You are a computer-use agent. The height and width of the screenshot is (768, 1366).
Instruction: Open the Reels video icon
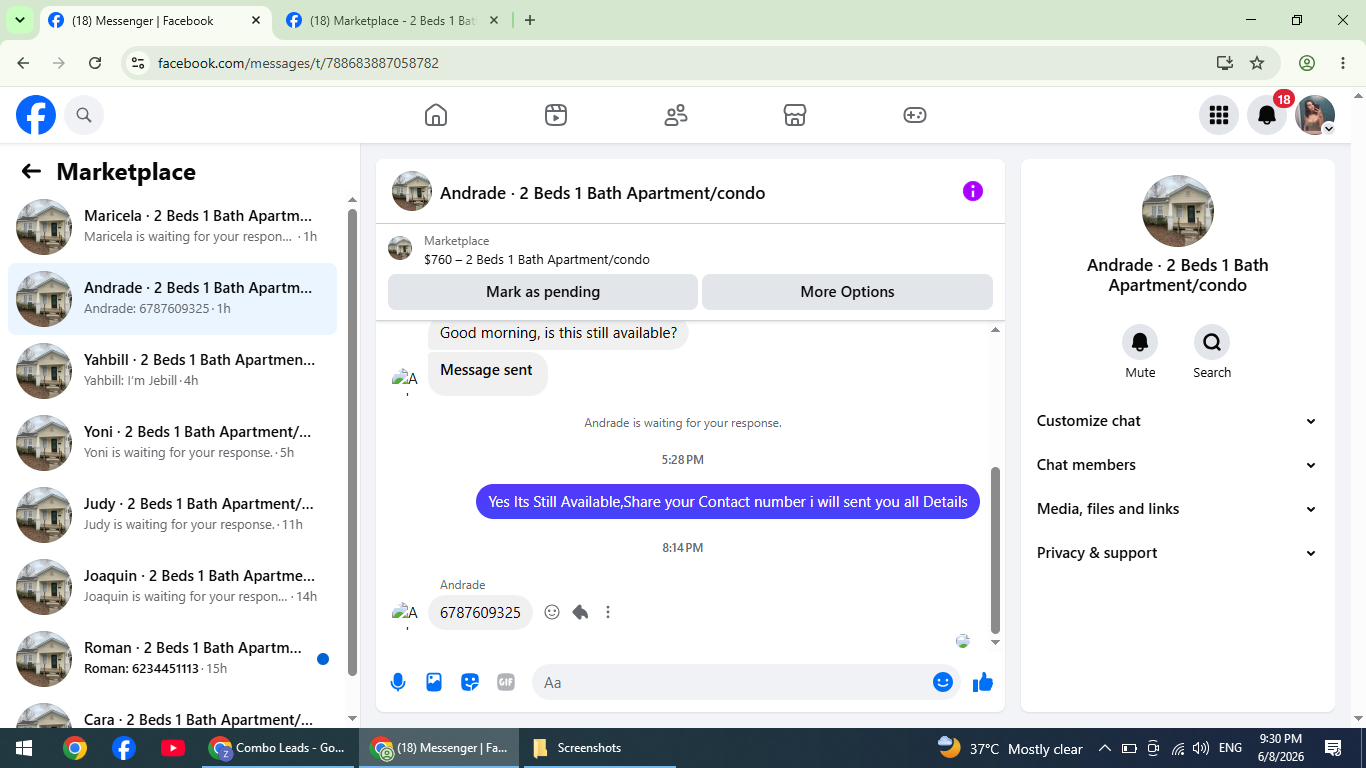pyautogui.click(x=556, y=115)
